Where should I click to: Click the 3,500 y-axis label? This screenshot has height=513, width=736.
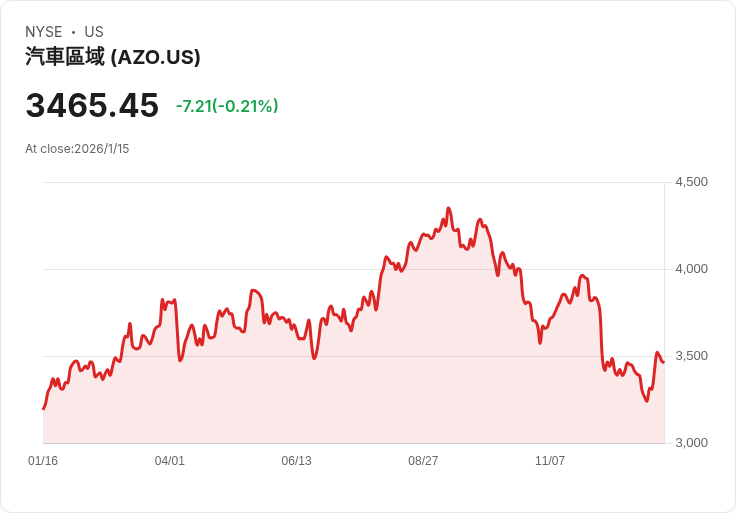click(691, 356)
